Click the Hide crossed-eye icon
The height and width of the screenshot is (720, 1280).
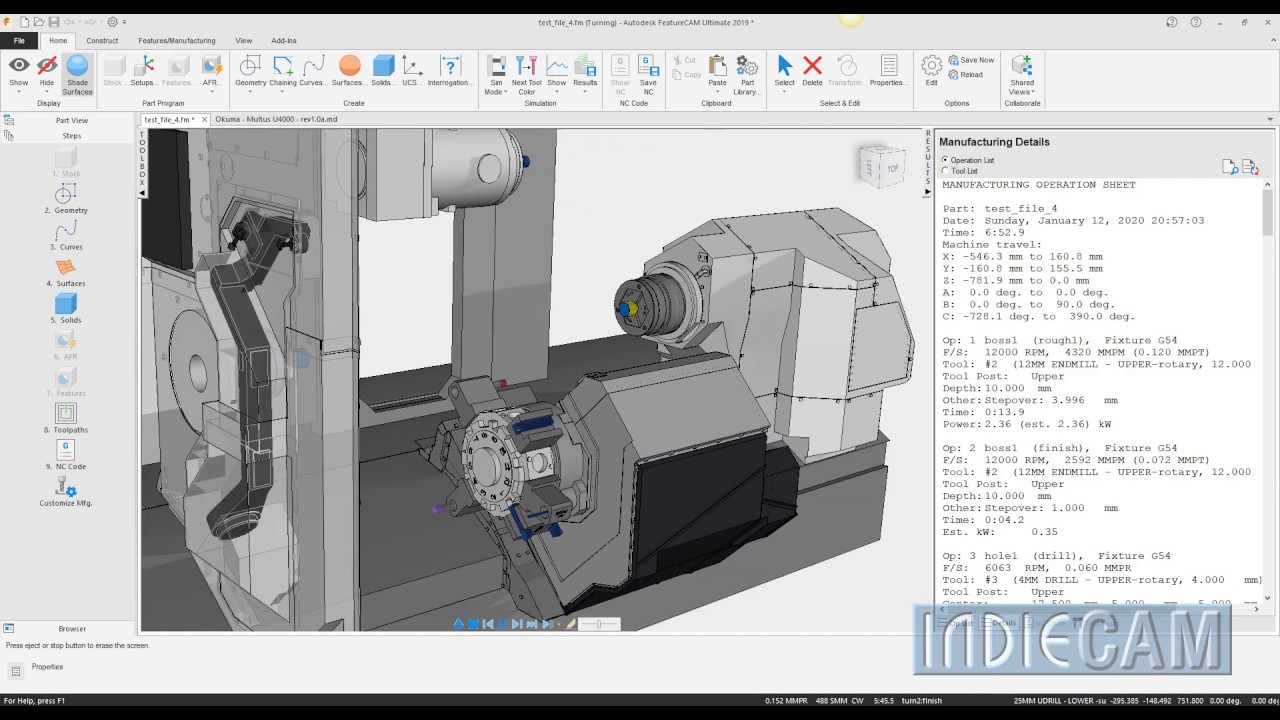tap(47, 66)
